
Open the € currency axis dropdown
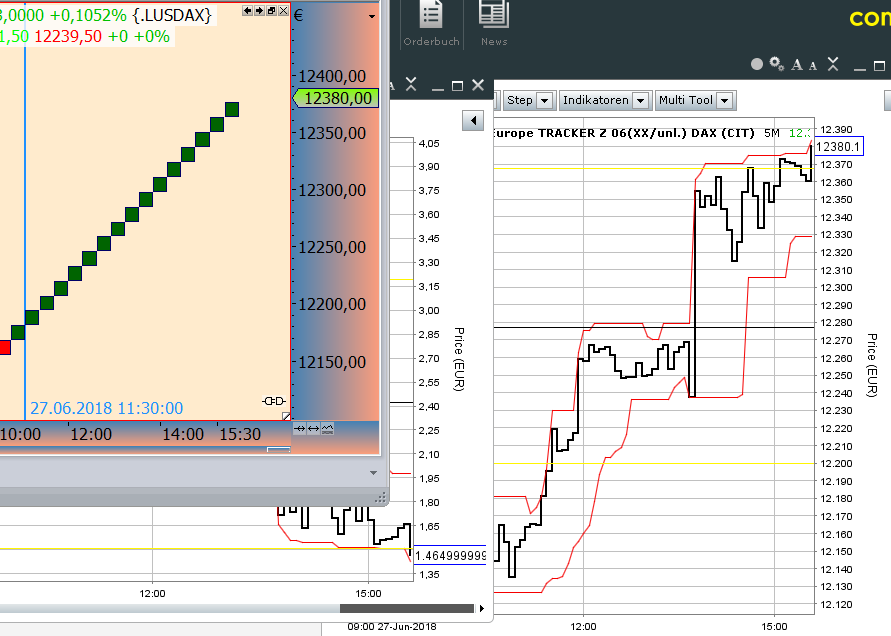coord(370,16)
